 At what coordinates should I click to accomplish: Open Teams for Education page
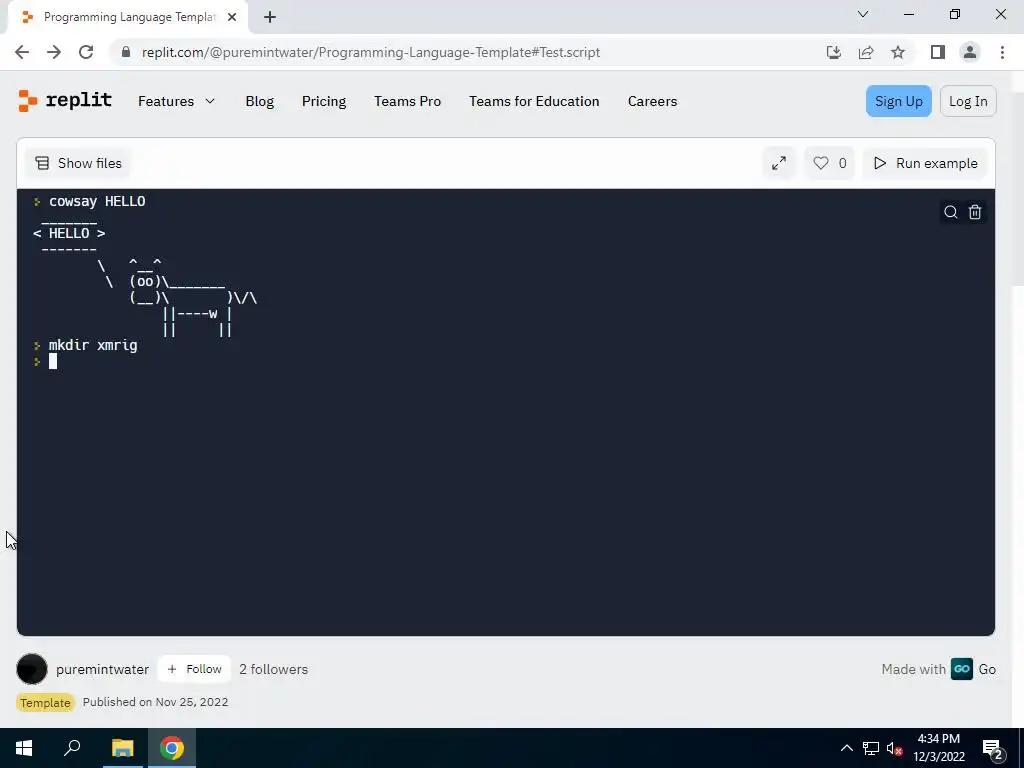pos(534,101)
